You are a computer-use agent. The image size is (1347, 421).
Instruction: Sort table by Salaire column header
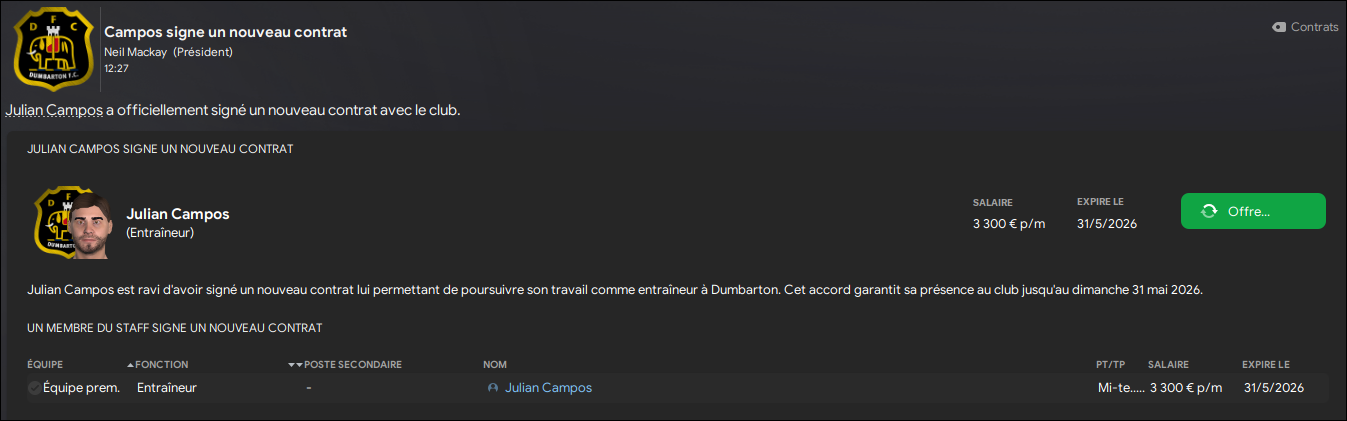[x=1169, y=365]
